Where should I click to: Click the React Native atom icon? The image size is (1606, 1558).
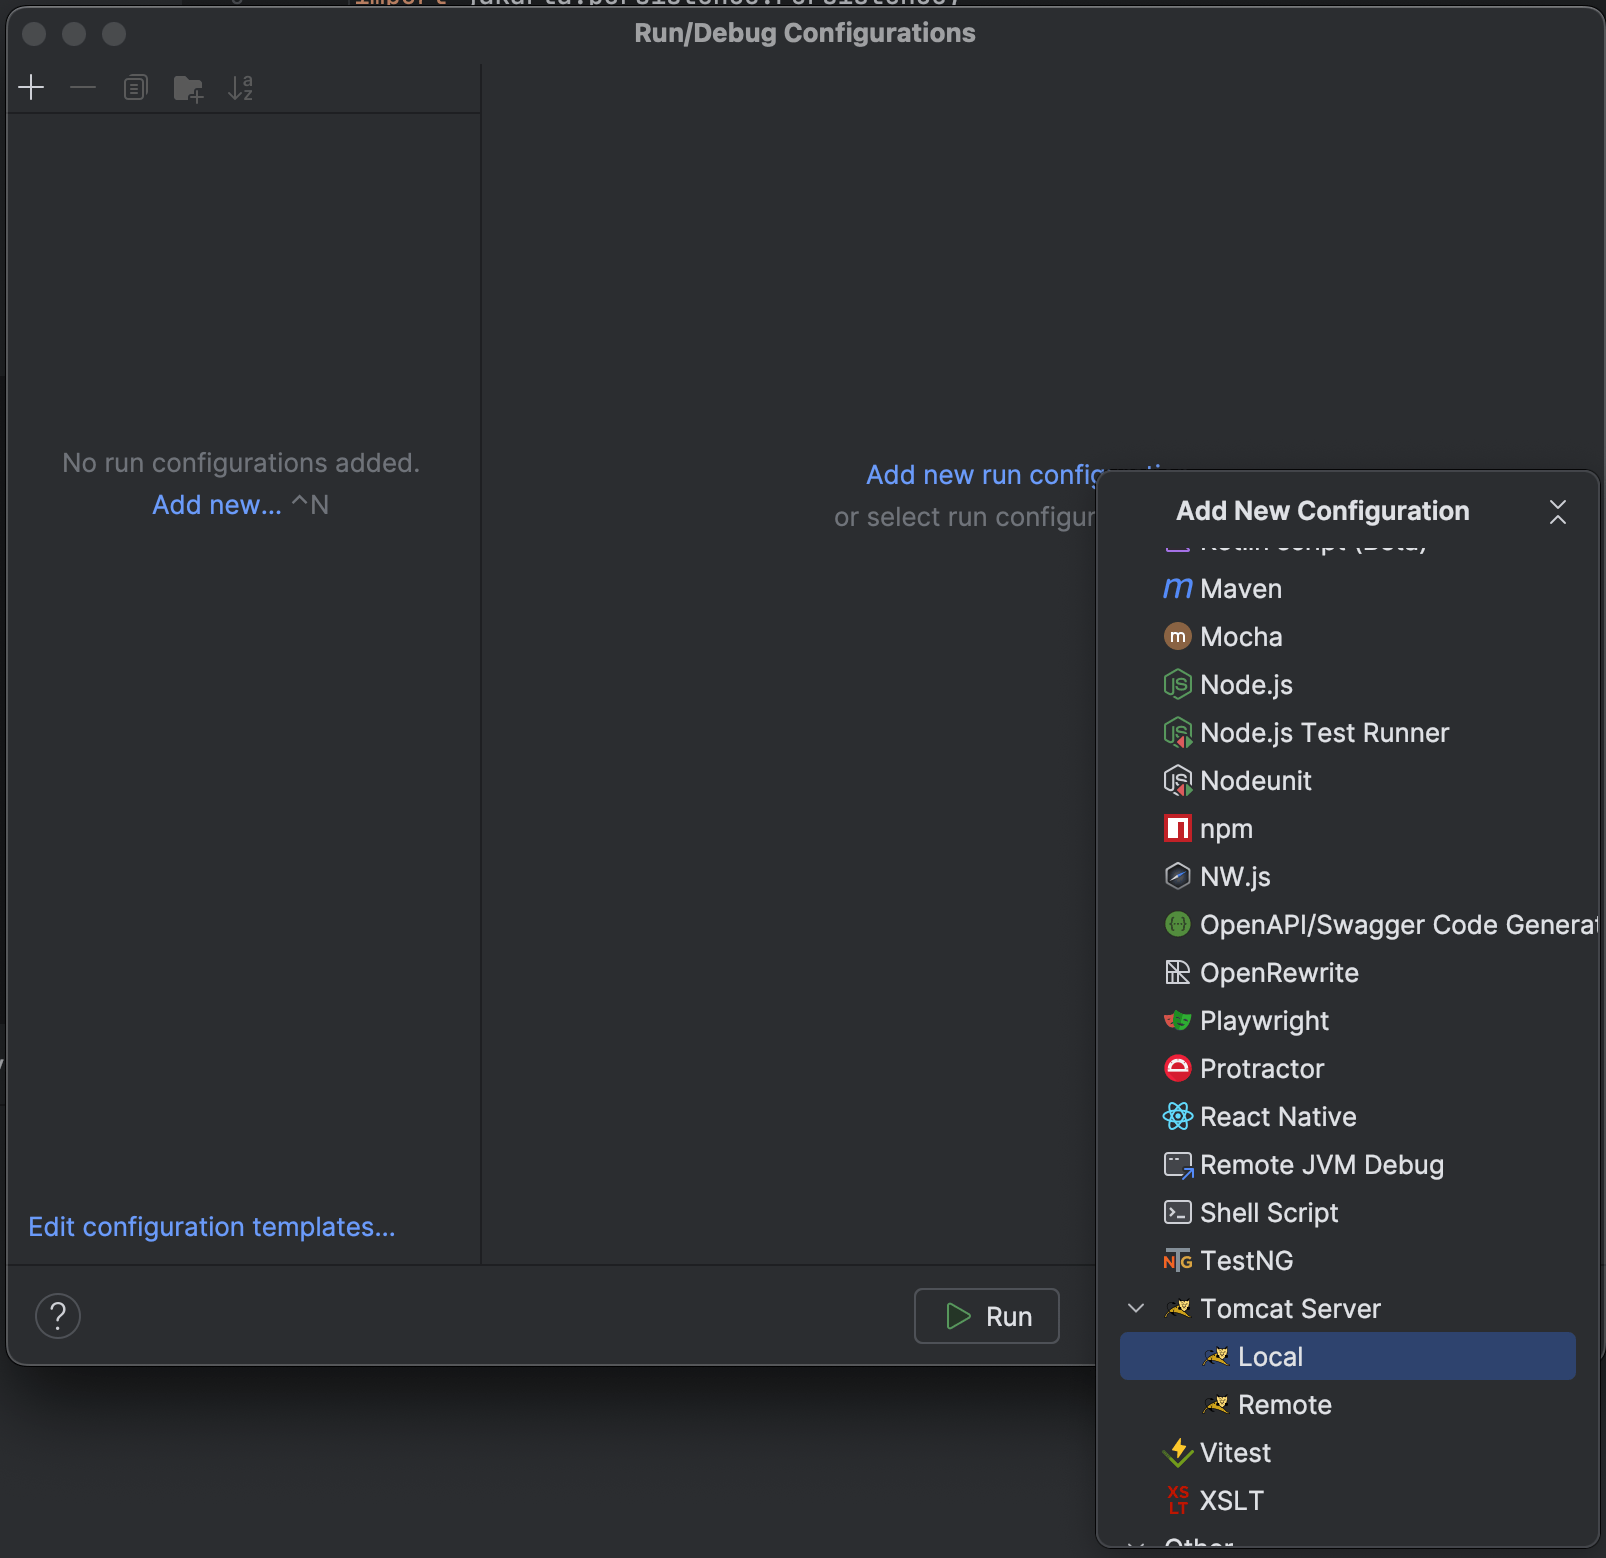click(1177, 1117)
